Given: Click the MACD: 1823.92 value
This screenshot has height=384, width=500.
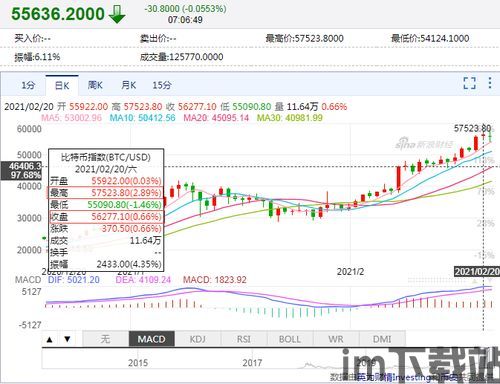Looking at the screenshot, I should pos(215,280).
